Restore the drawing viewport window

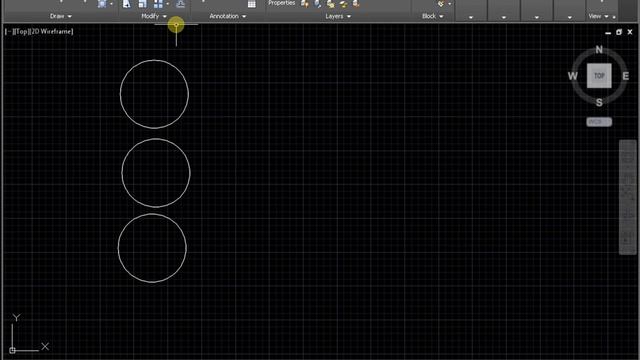click(619, 32)
